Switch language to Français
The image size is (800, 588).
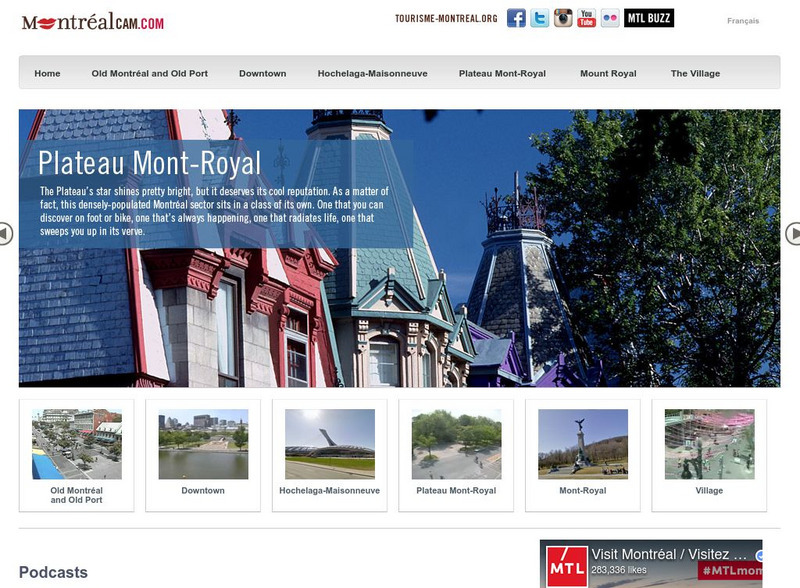(x=743, y=20)
